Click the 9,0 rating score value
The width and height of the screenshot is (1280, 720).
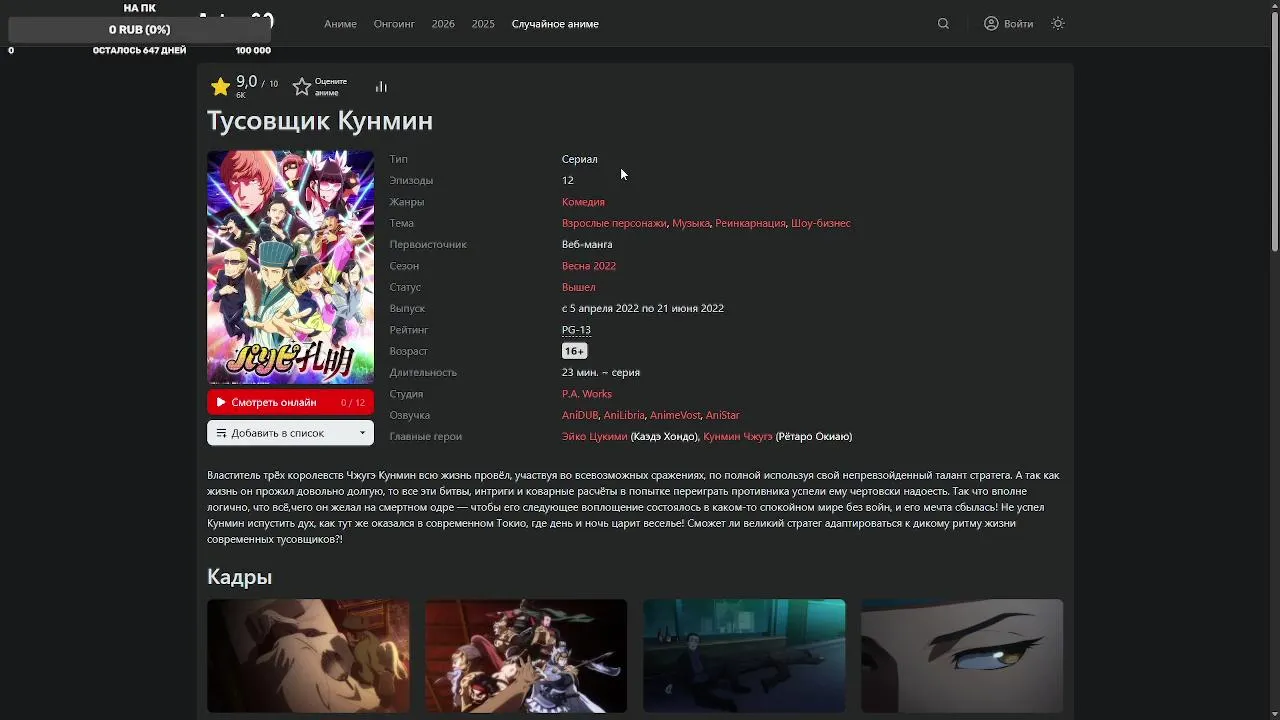pos(247,82)
